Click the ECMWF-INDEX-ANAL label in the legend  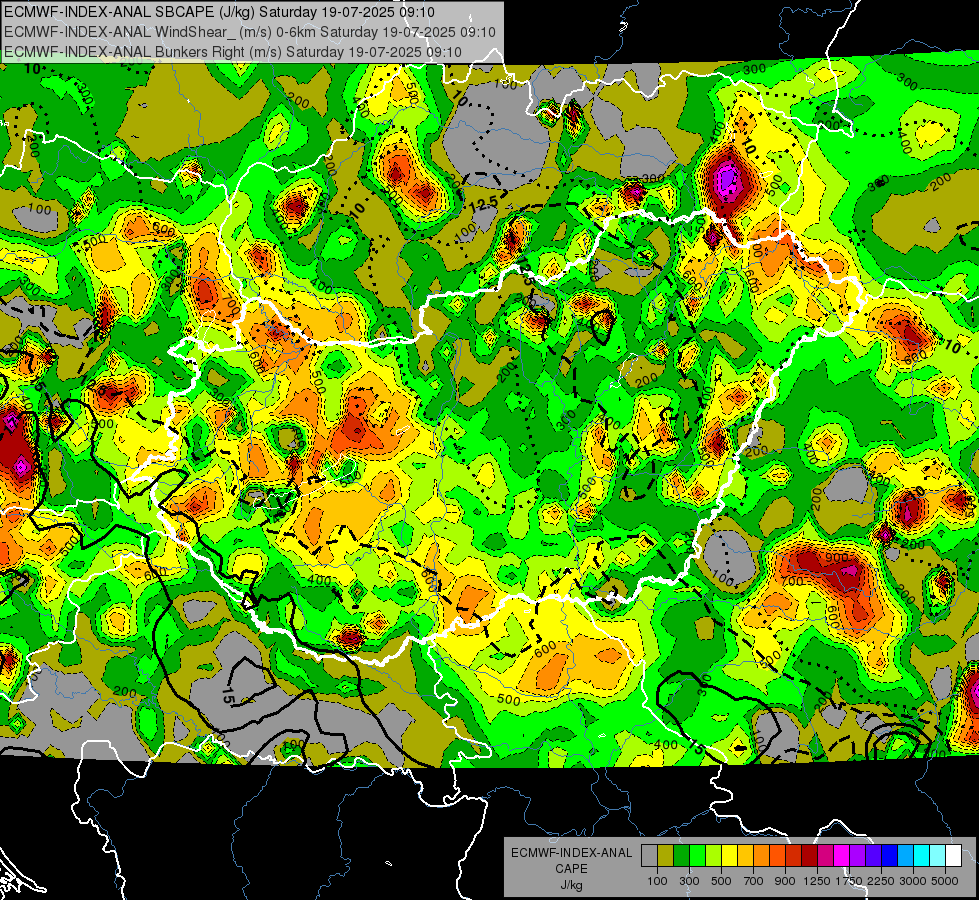[571, 853]
